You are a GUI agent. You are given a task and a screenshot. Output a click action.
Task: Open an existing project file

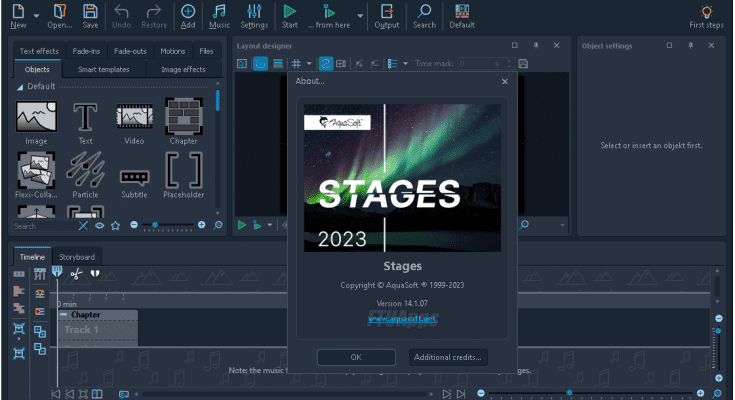(x=60, y=16)
